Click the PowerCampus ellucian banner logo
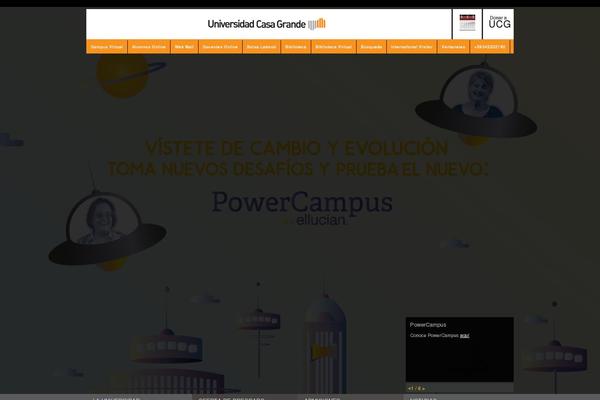The height and width of the screenshot is (400, 600). tap(302, 208)
